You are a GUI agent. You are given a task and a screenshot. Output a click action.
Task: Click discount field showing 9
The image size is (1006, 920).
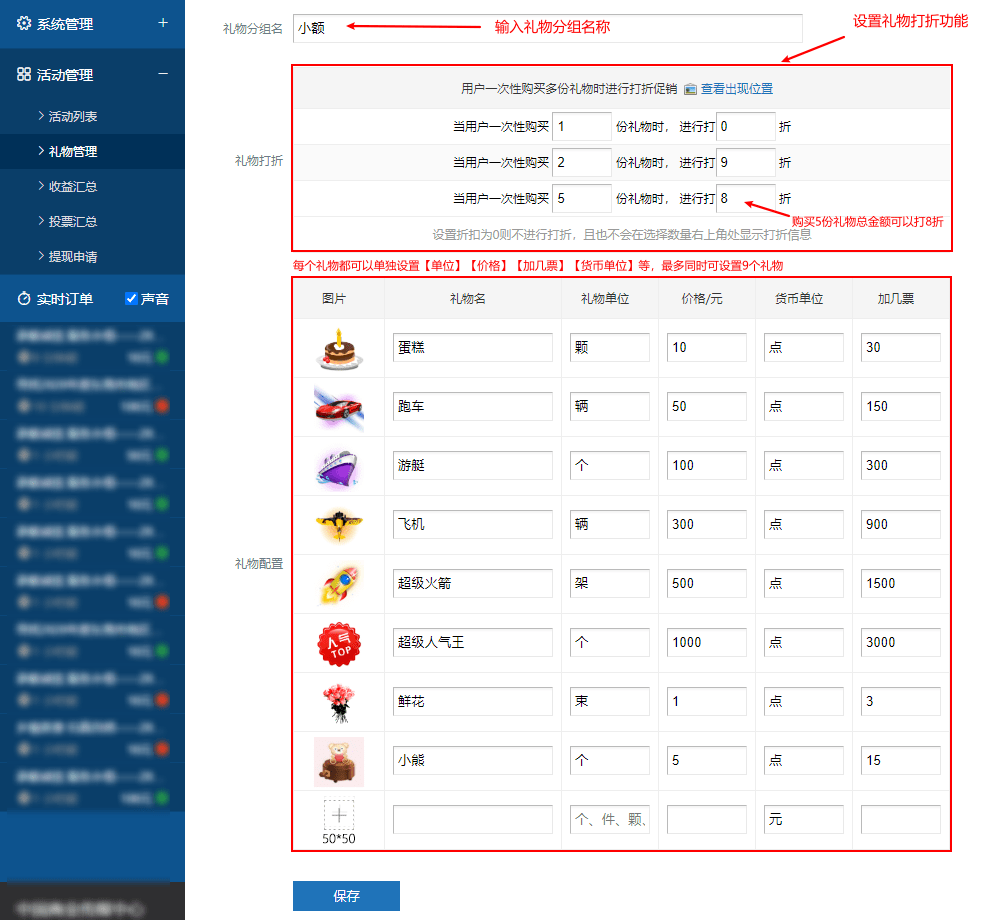(x=746, y=162)
